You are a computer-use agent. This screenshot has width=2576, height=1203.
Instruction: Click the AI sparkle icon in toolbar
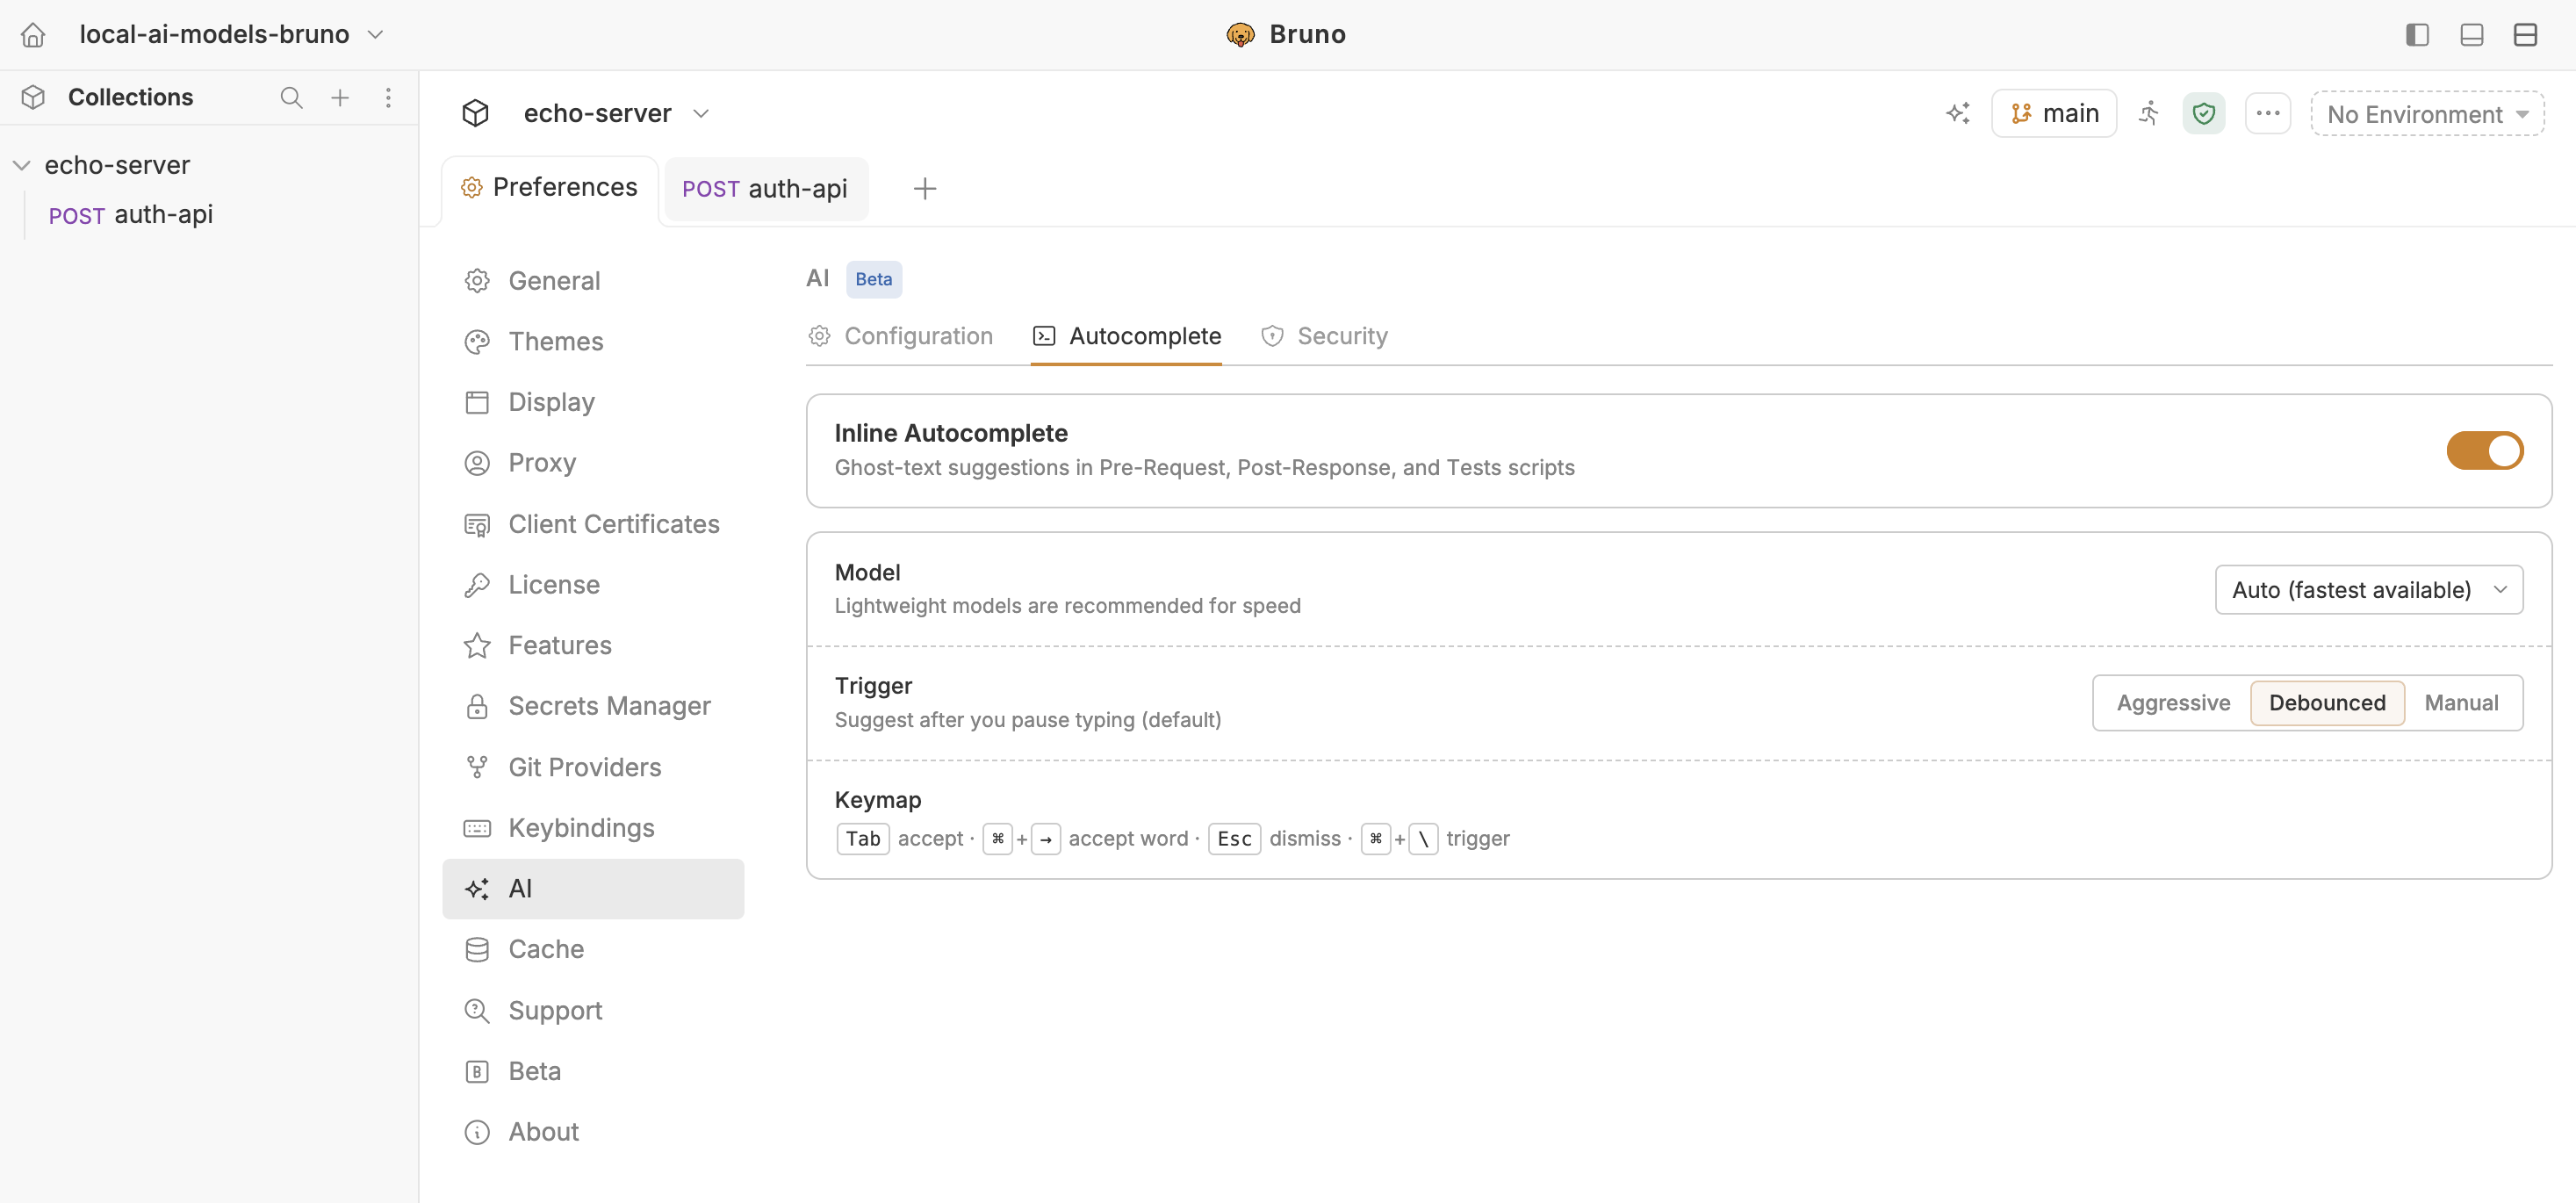click(x=1958, y=113)
